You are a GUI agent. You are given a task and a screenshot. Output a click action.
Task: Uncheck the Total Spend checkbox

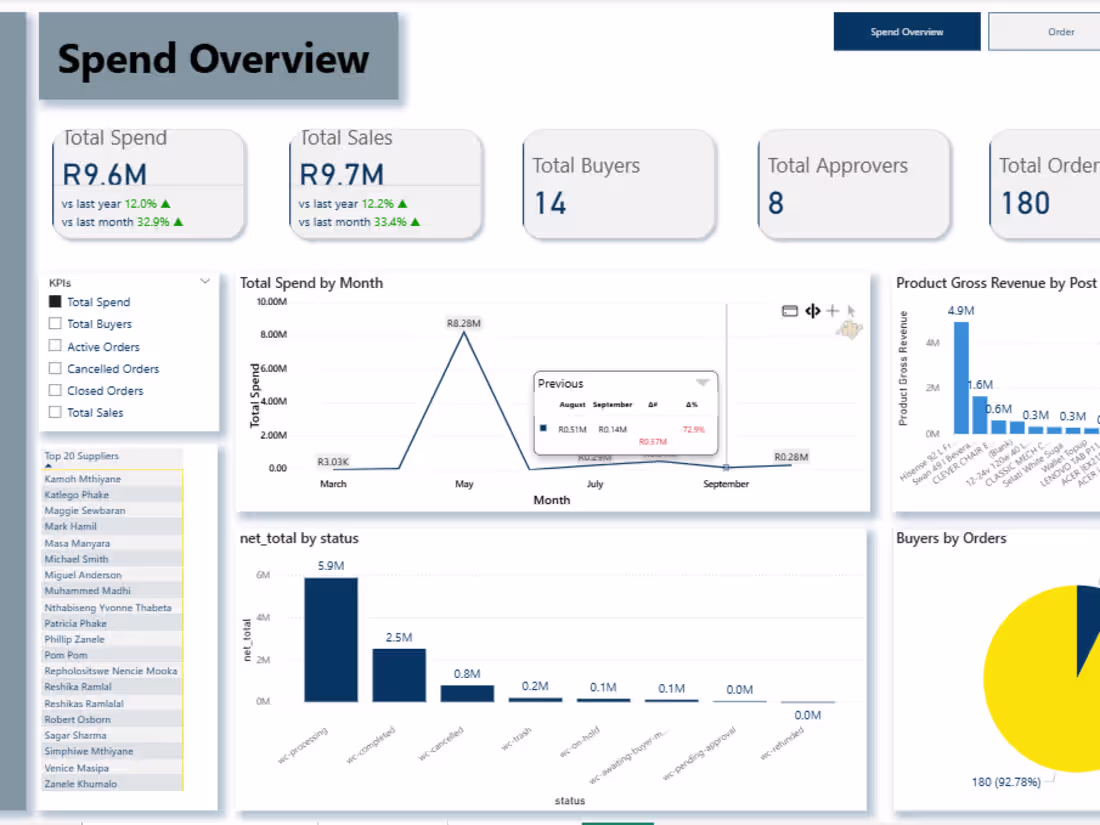(54, 302)
